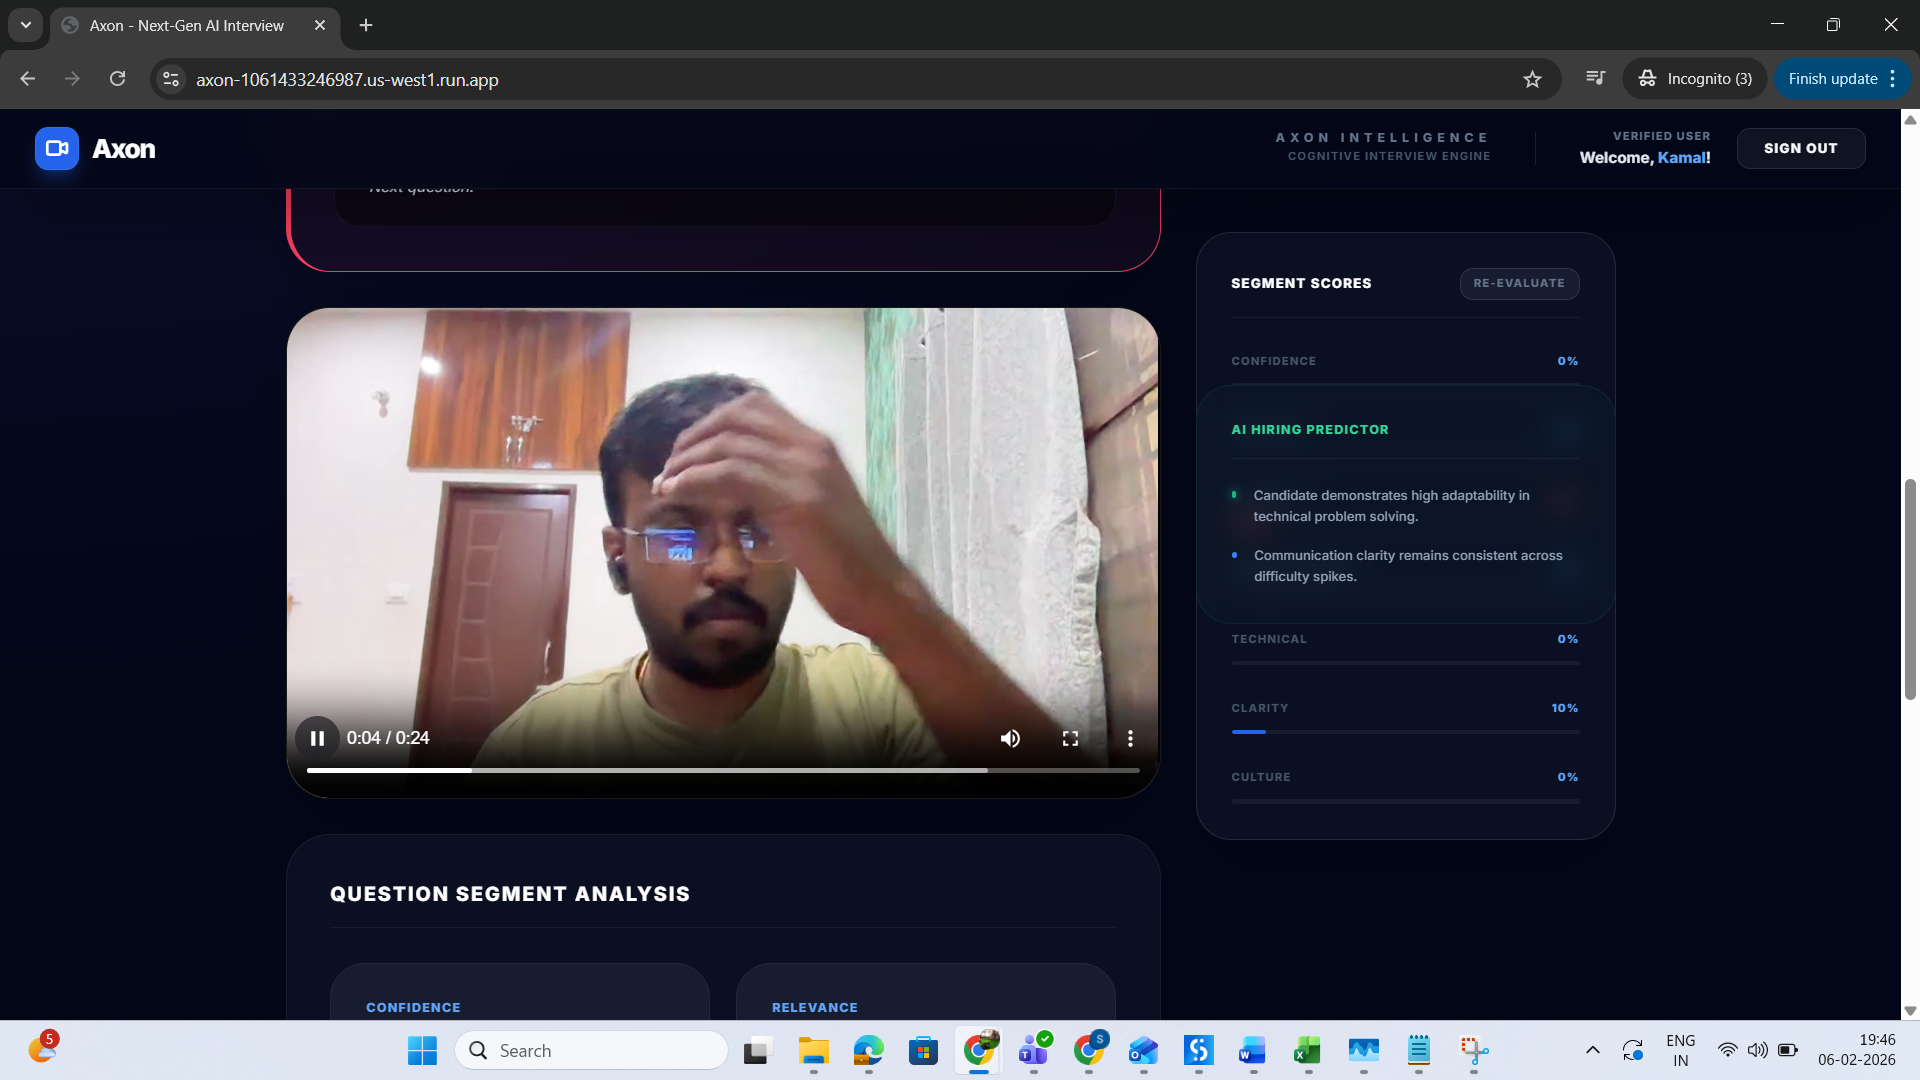View site information icon in address bar
The height and width of the screenshot is (1080, 1920).
pos(171,79)
